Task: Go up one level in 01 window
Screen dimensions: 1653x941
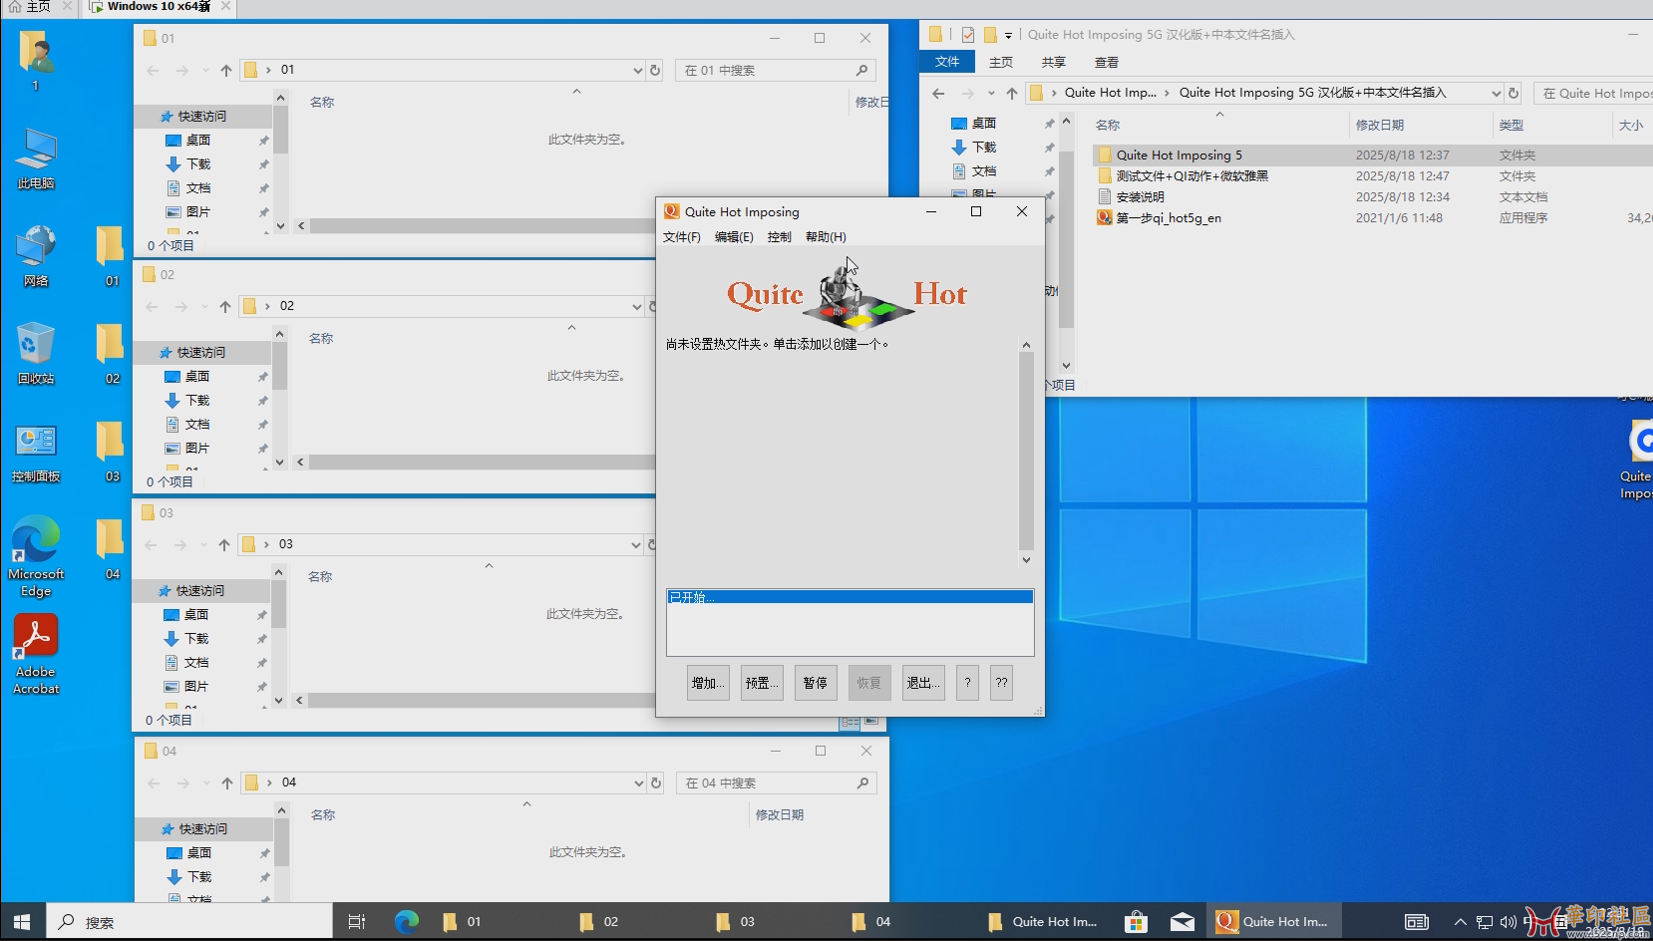Action: [x=226, y=70]
